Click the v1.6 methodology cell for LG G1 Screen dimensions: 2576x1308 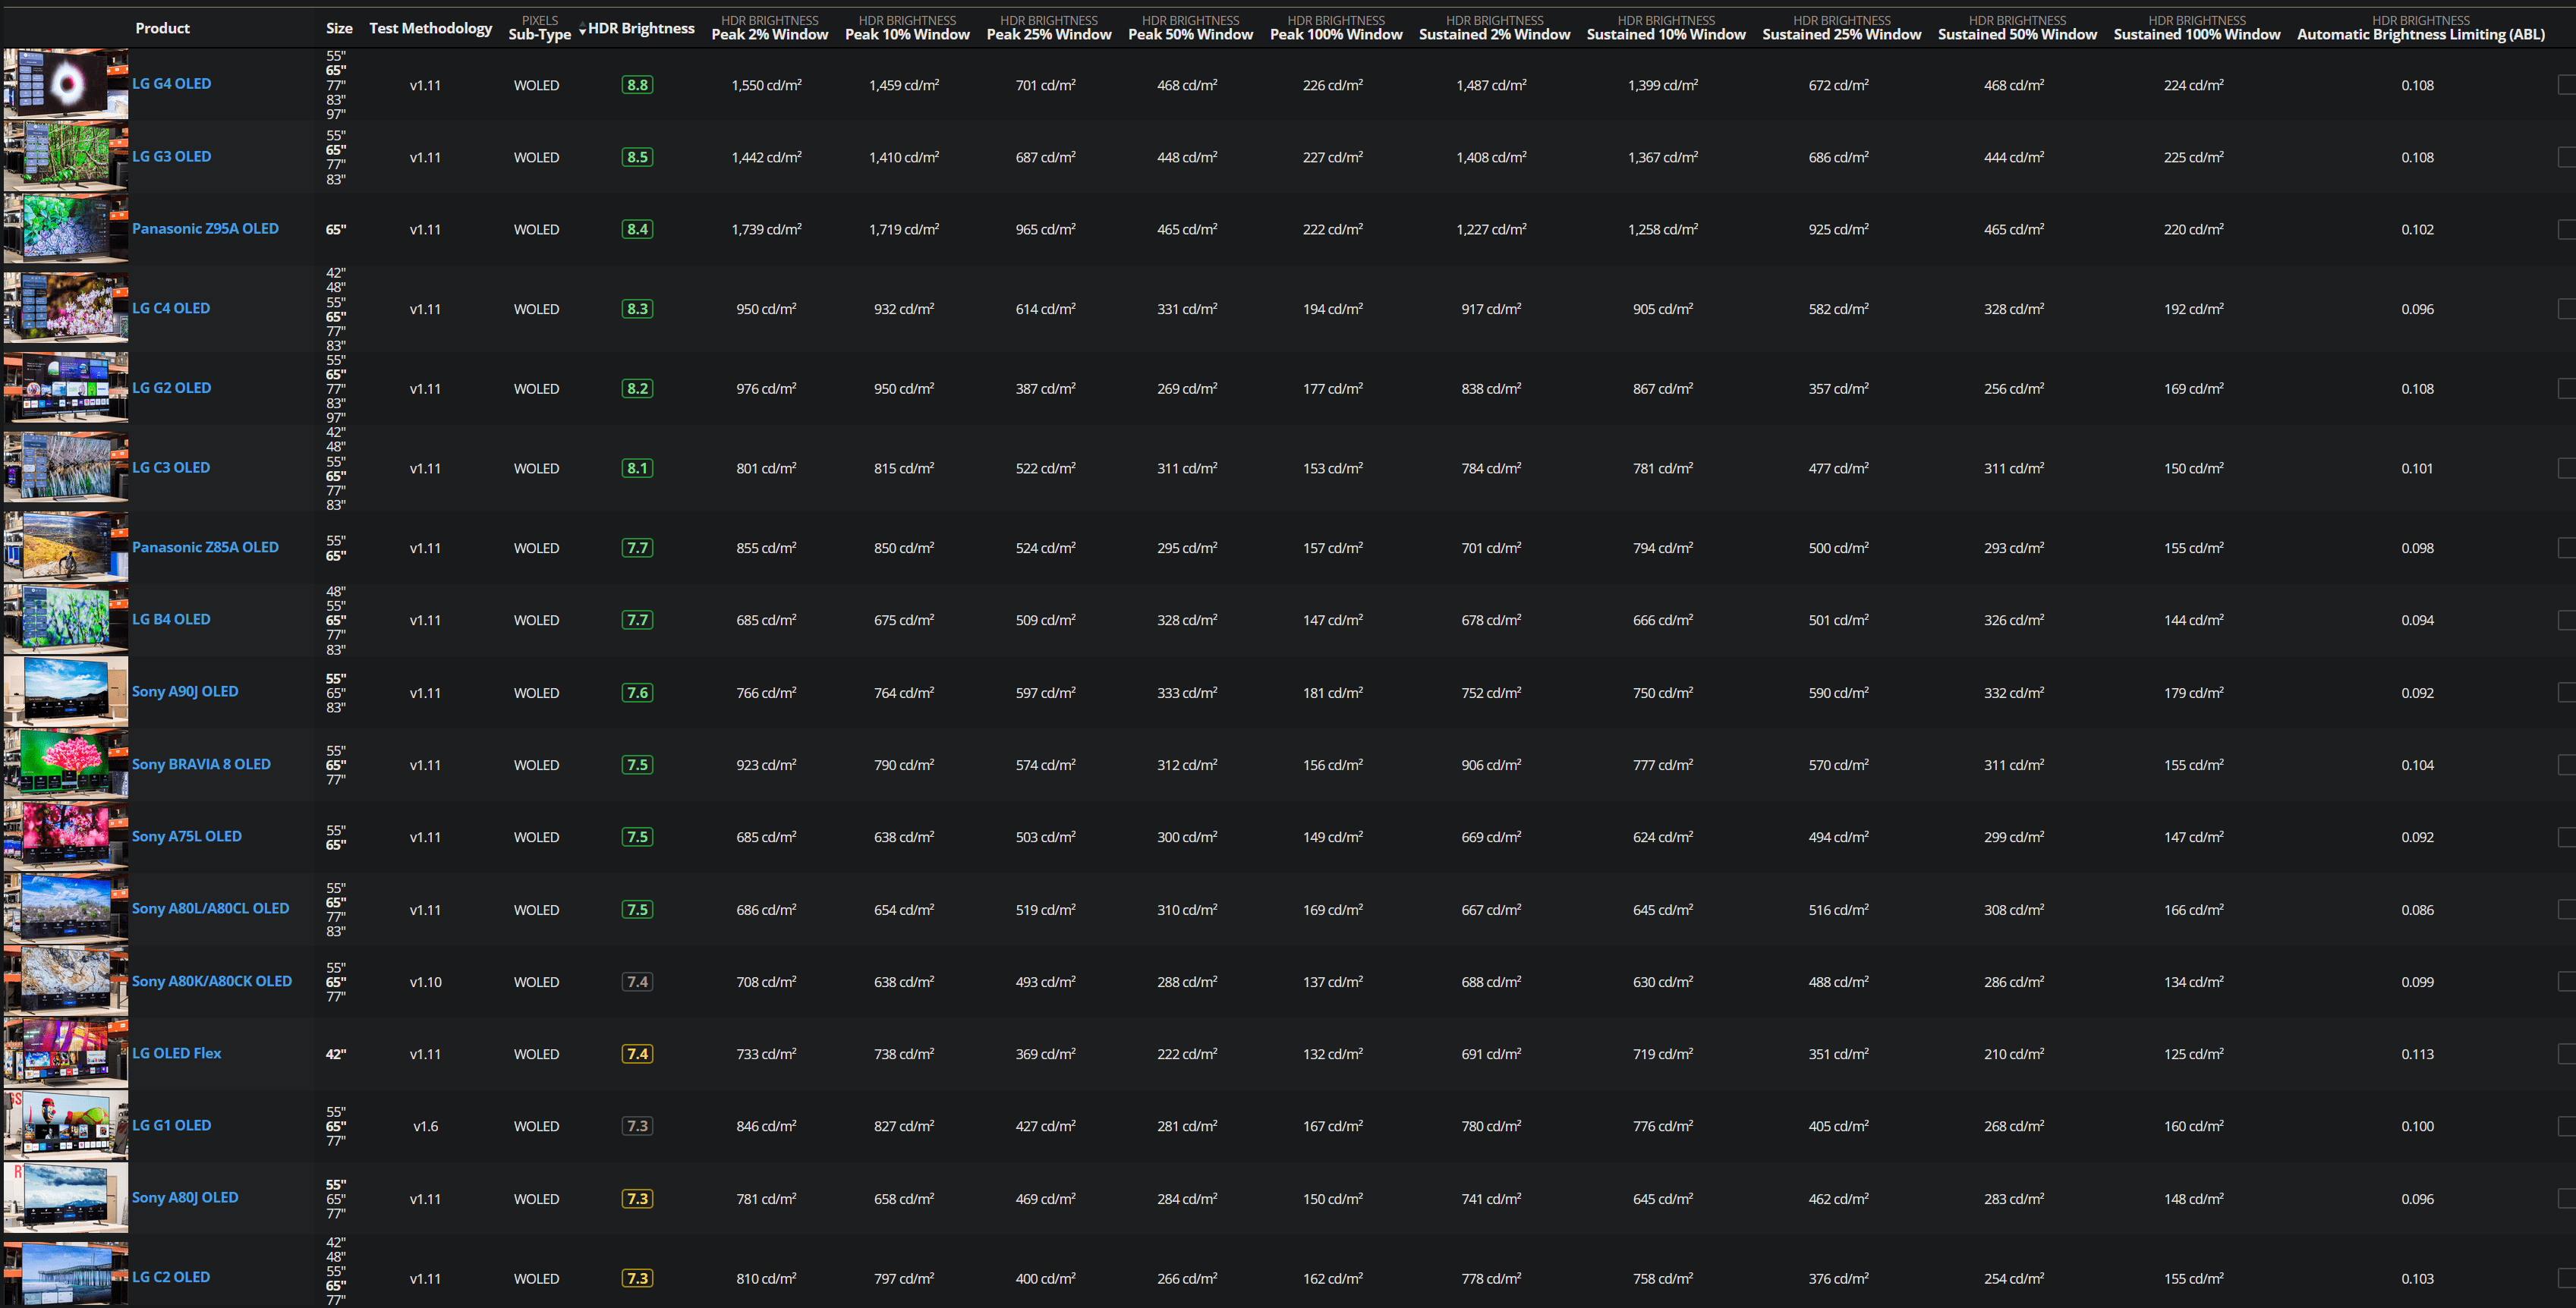pos(426,1126)
